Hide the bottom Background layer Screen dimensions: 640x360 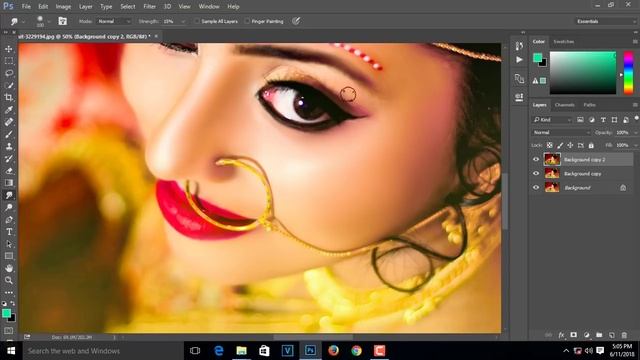coord(536,188)
